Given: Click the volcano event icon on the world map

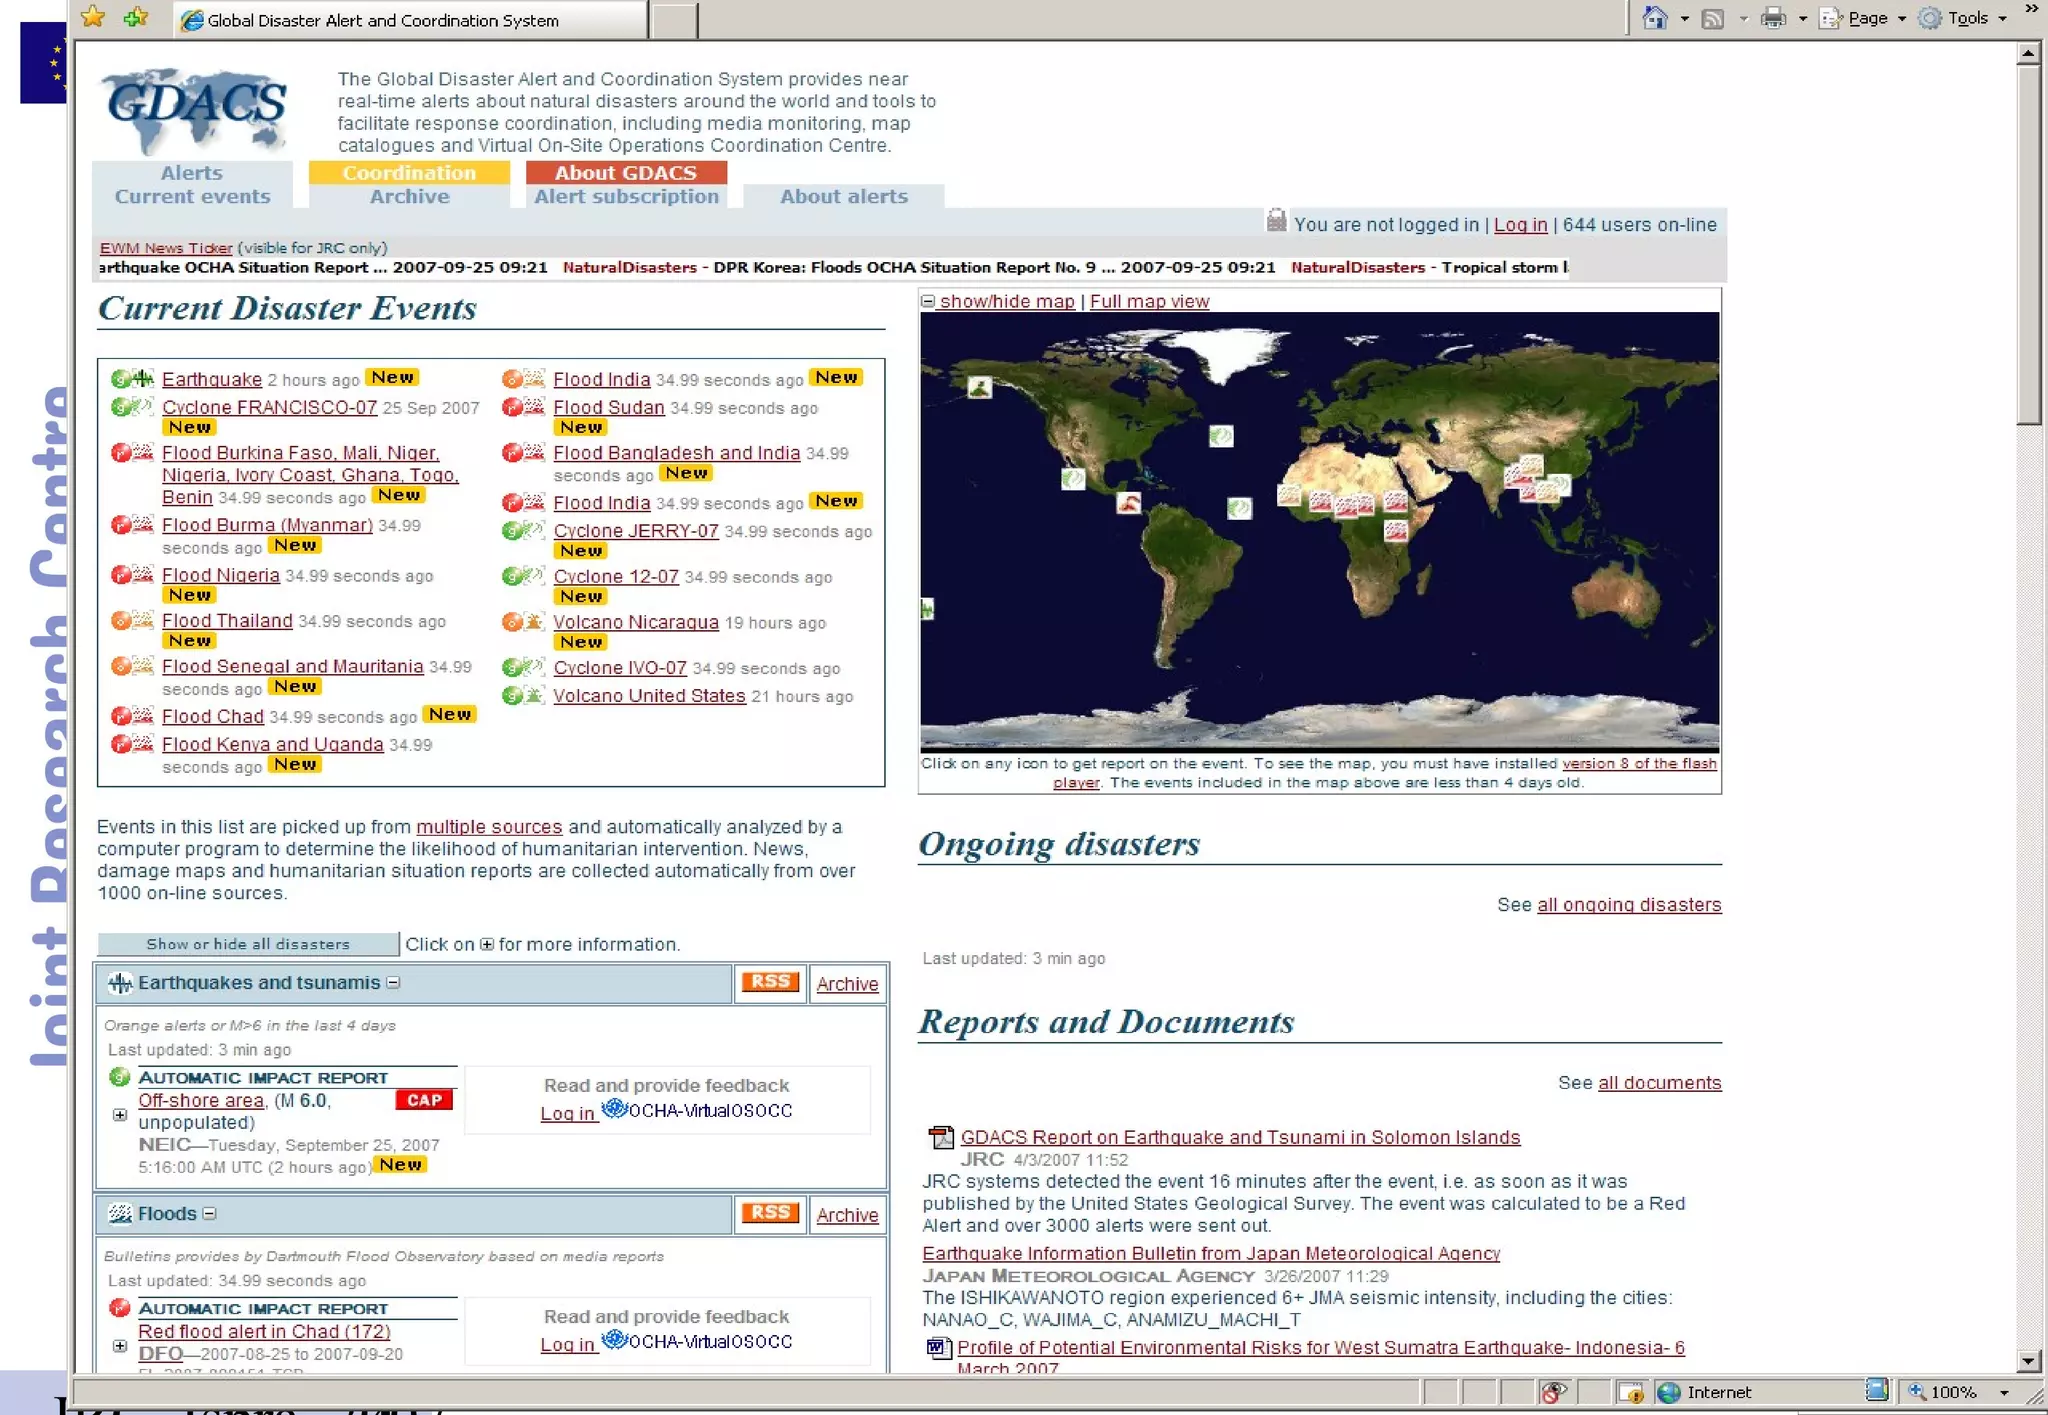Looking at the screenshot, I should tap(1129, 502).
